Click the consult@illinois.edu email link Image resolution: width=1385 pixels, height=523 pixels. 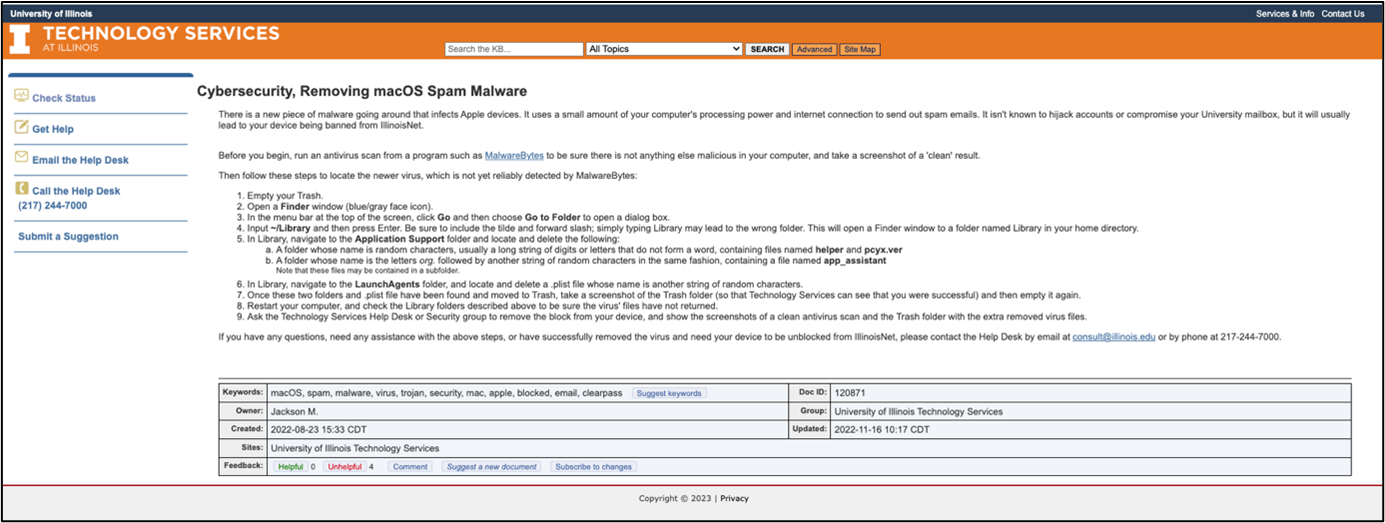(x=1114, y=337)
